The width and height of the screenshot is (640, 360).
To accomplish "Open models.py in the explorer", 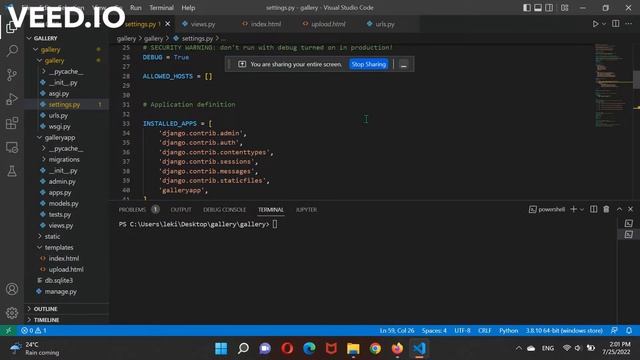I will pyautogui.click(x=63, y=203).
